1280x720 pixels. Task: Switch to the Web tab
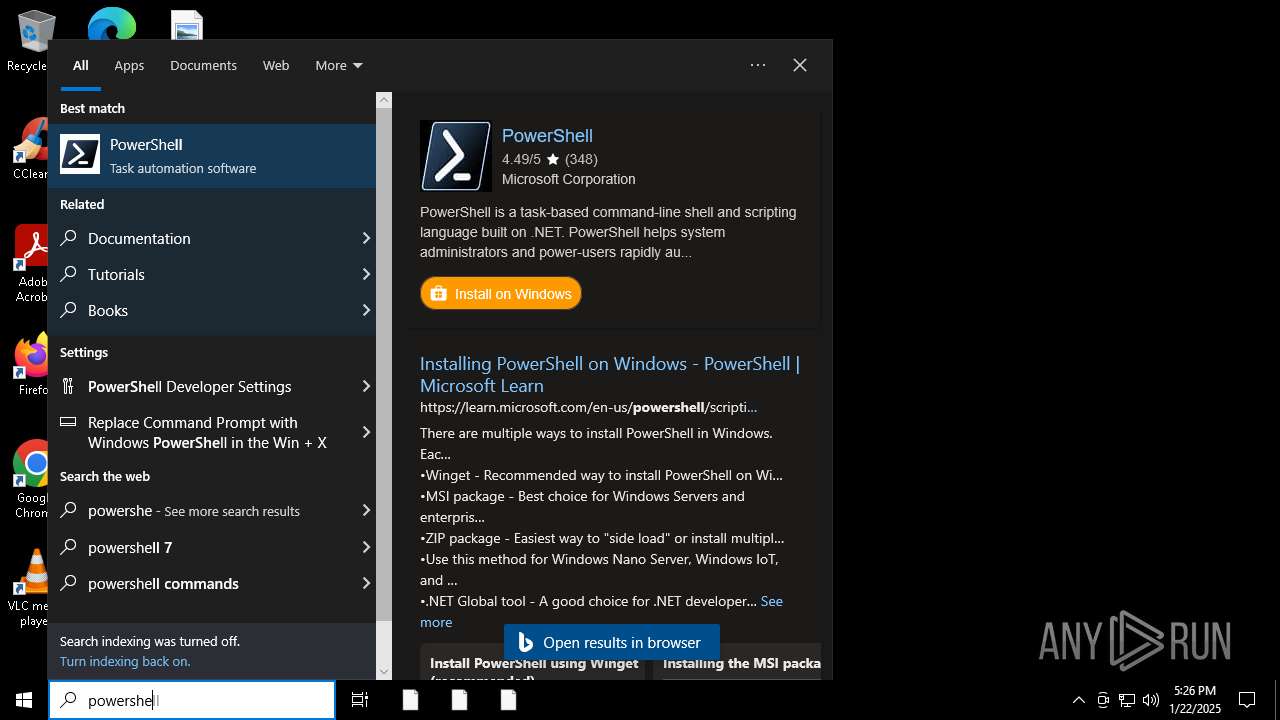click(x=276, y=65)
